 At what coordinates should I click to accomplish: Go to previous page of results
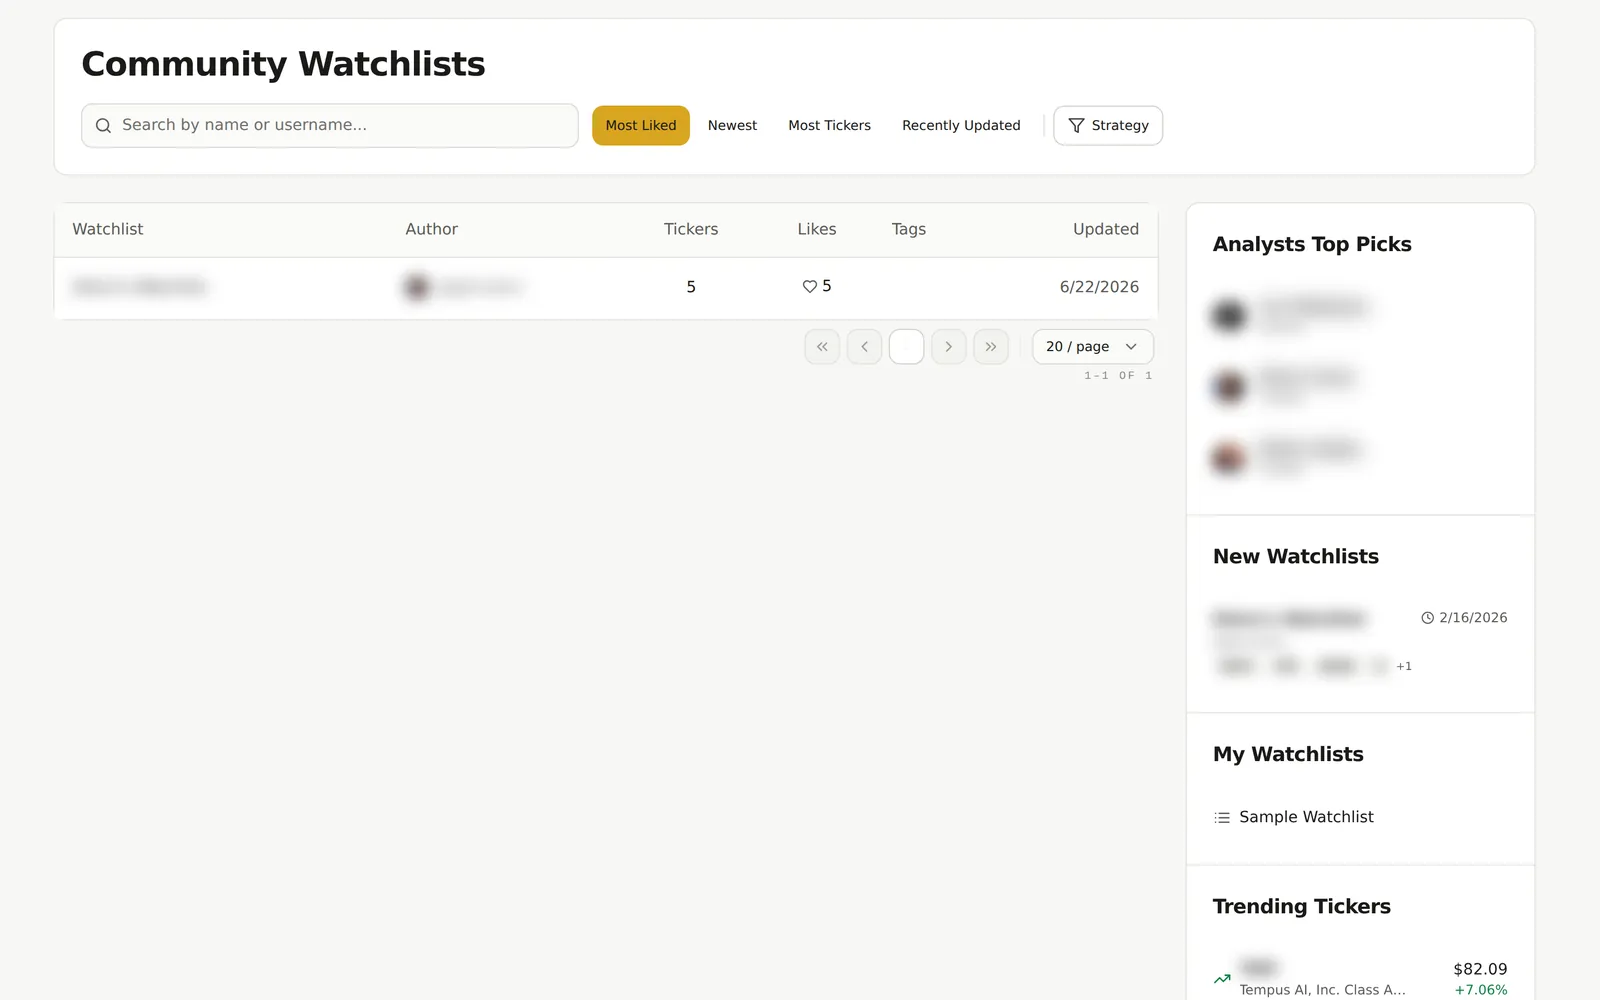pyautogui.click(x=864, y=347)
